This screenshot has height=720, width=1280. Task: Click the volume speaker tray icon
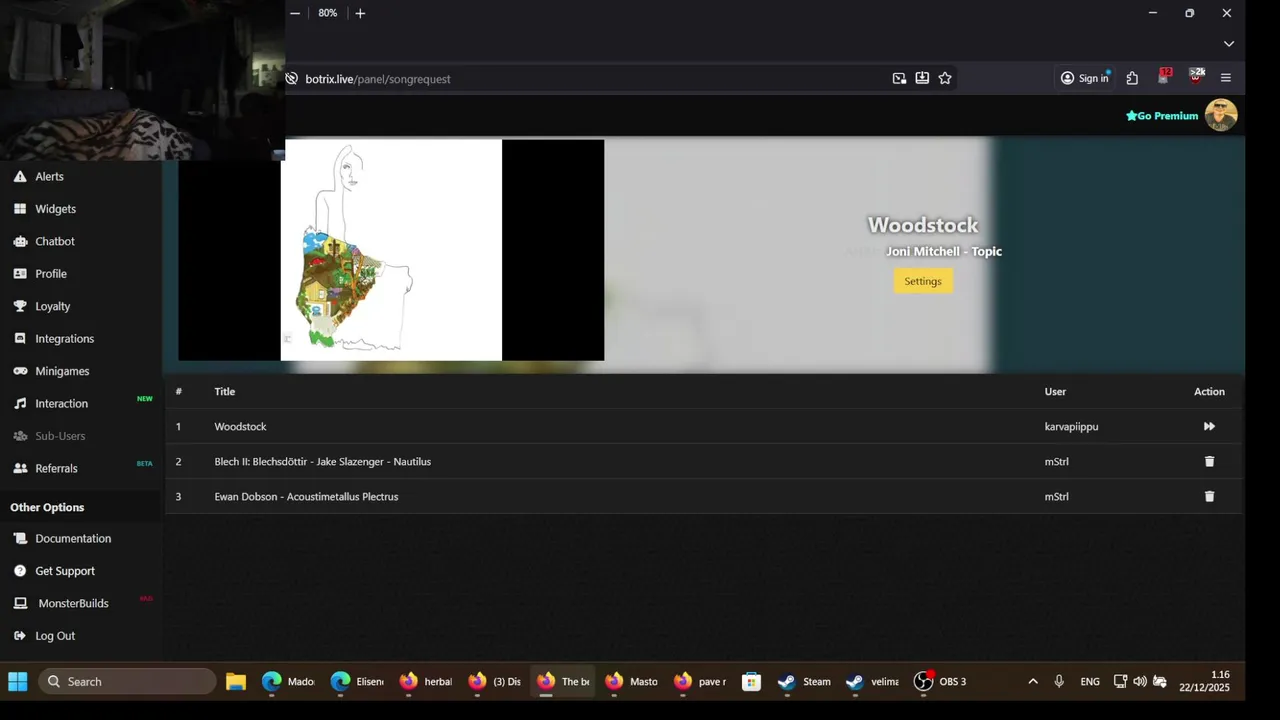[1140, 682]
